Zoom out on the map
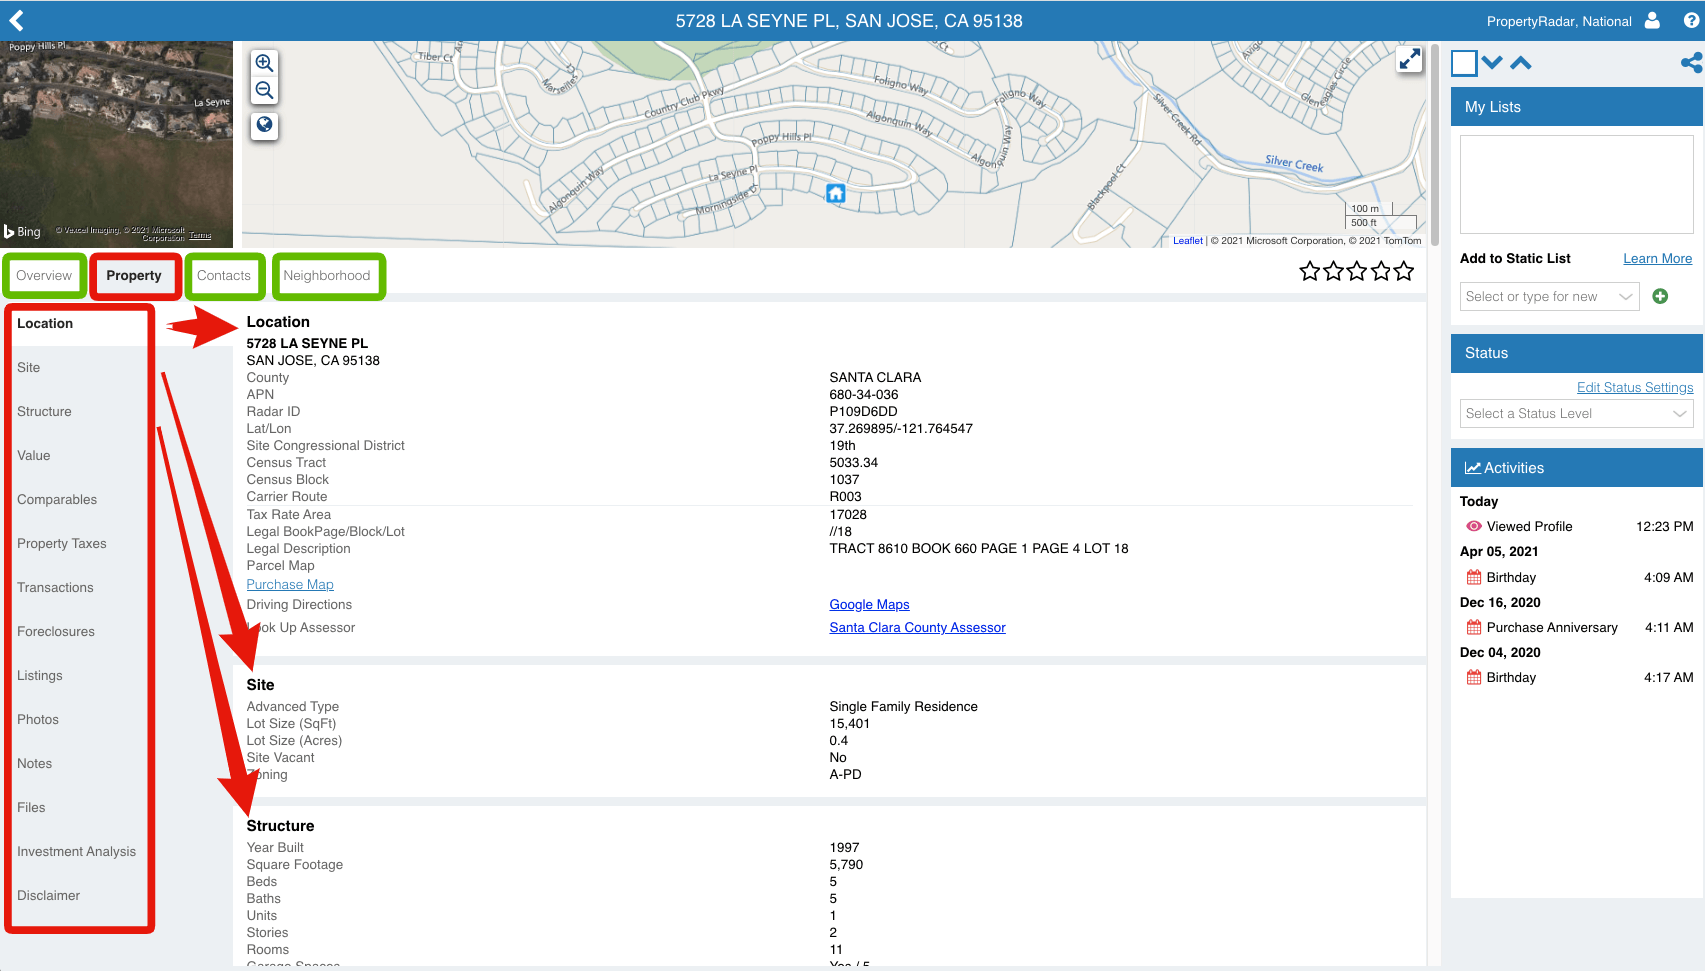 pos(264,90)
